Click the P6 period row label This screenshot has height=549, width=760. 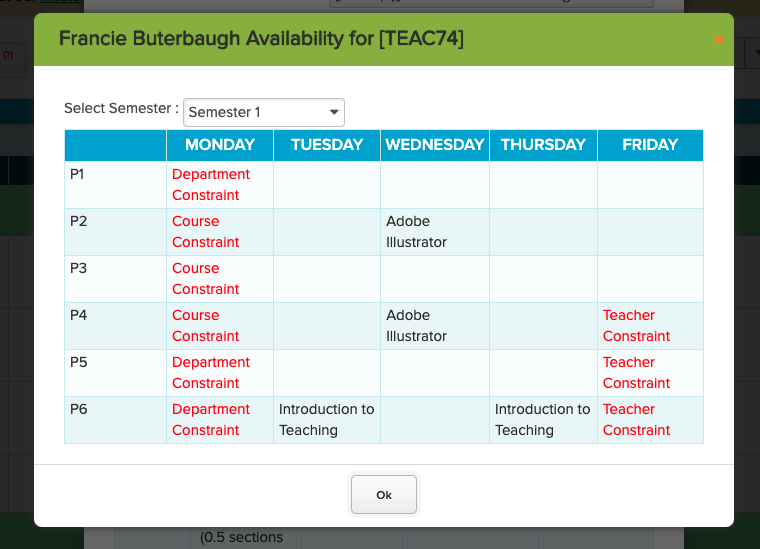(79, 409)
